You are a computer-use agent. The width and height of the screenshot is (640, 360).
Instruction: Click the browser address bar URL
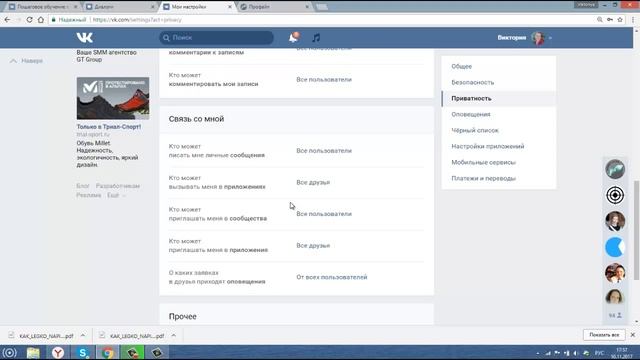137,20
